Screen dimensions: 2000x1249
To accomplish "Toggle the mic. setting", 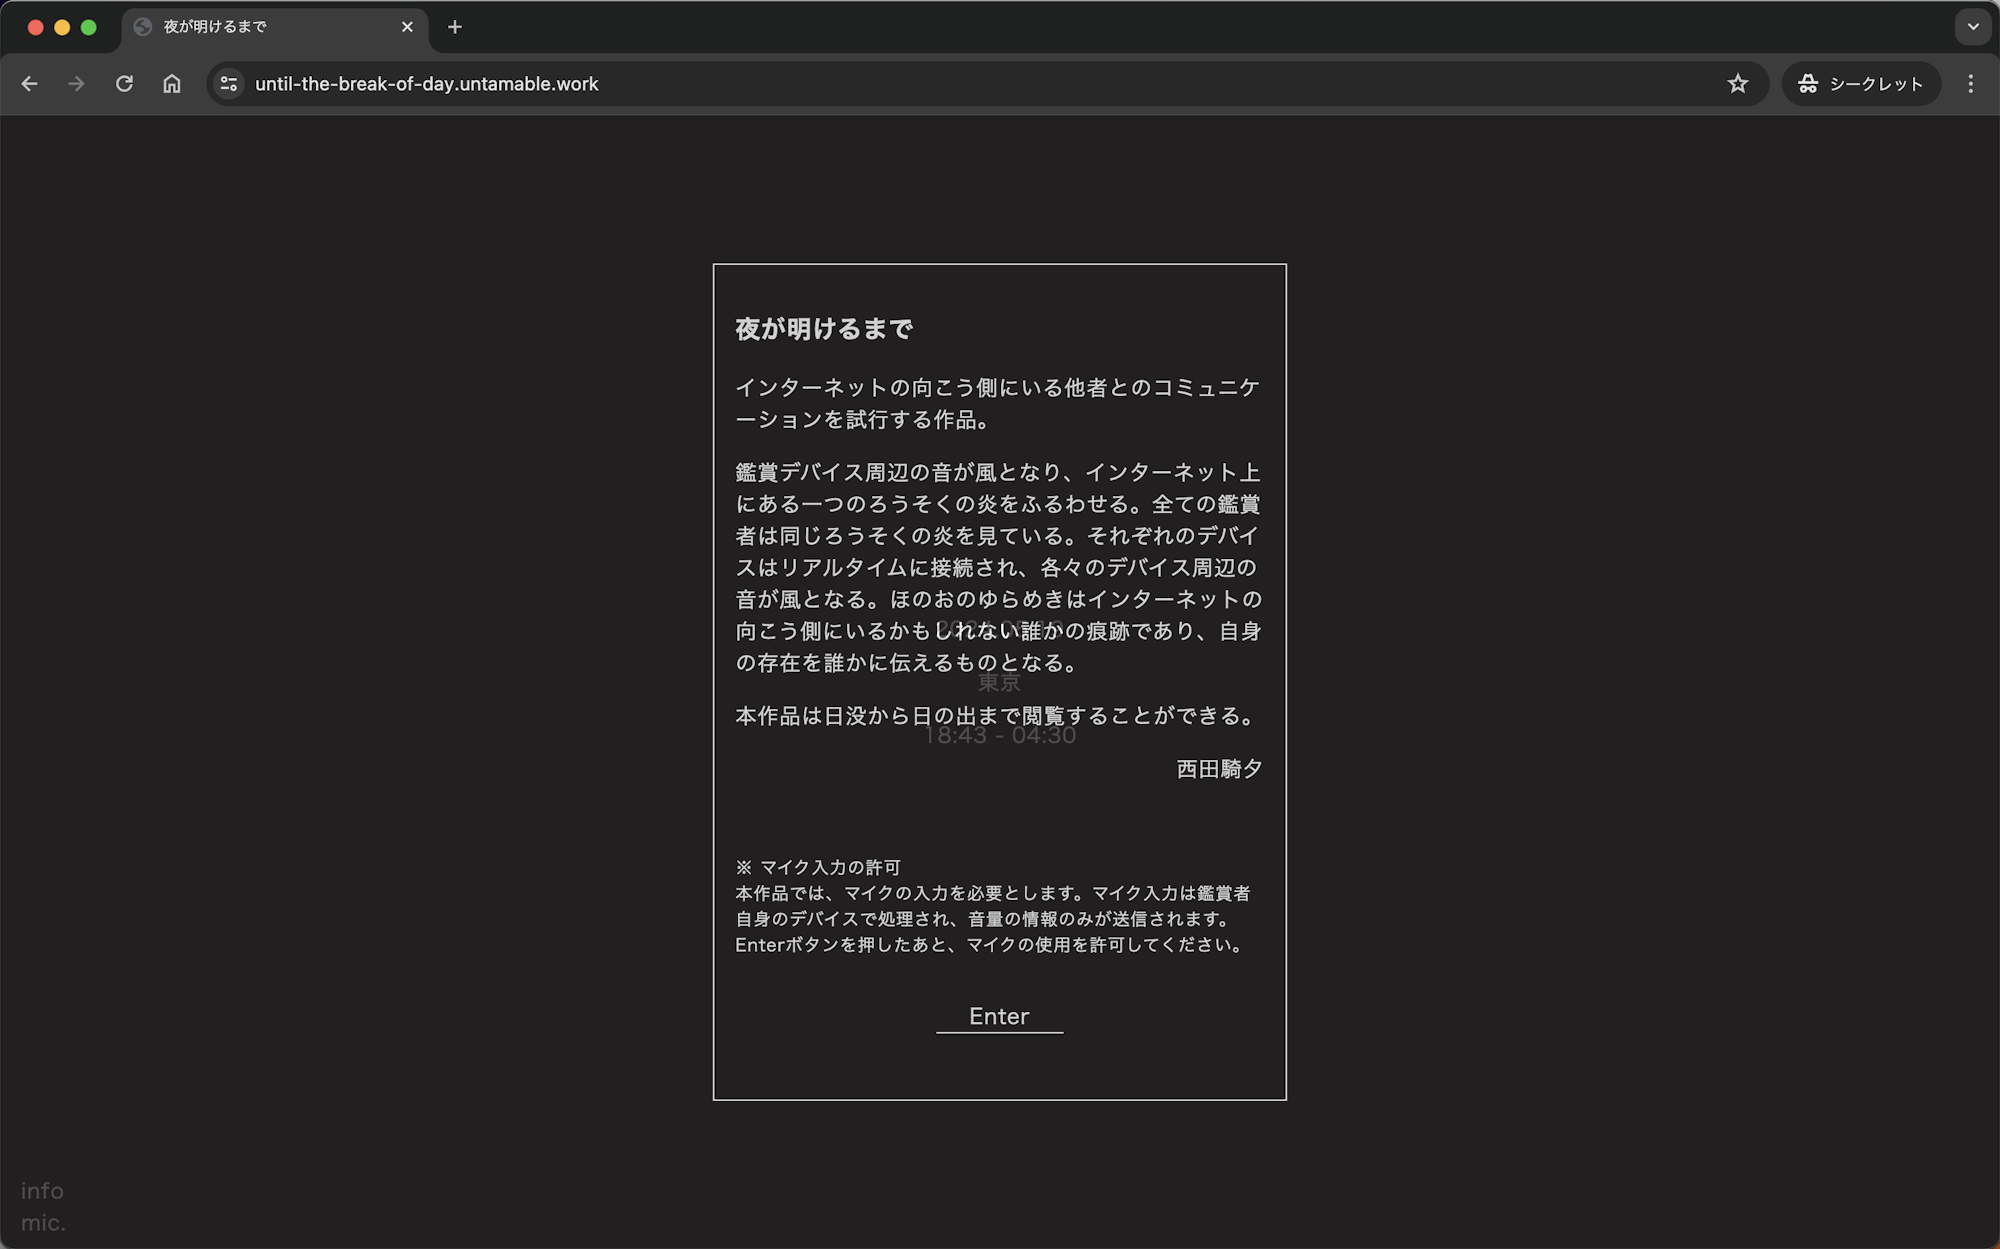I will click(x=43, y=1223).
